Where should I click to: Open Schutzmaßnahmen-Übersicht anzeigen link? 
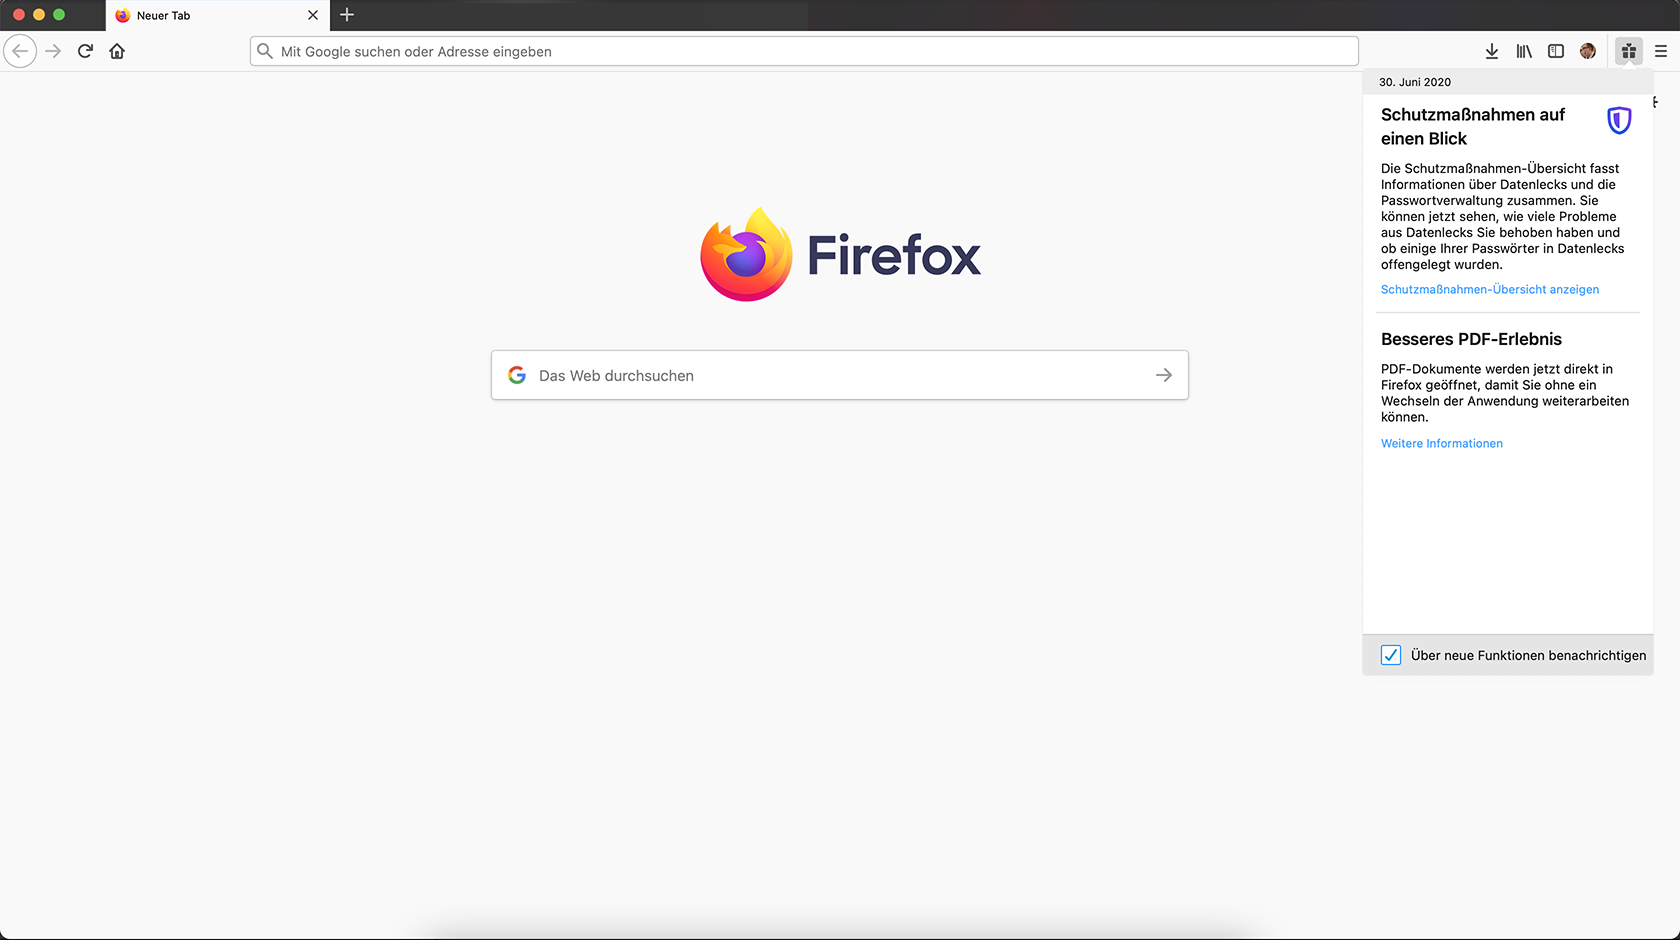click(1490, 290)
